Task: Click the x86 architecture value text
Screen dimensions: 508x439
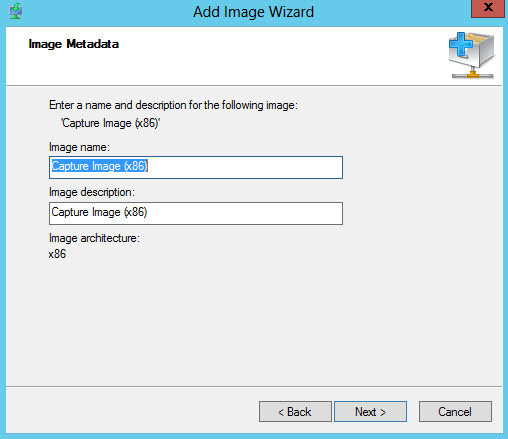Action: click(57, 254)
